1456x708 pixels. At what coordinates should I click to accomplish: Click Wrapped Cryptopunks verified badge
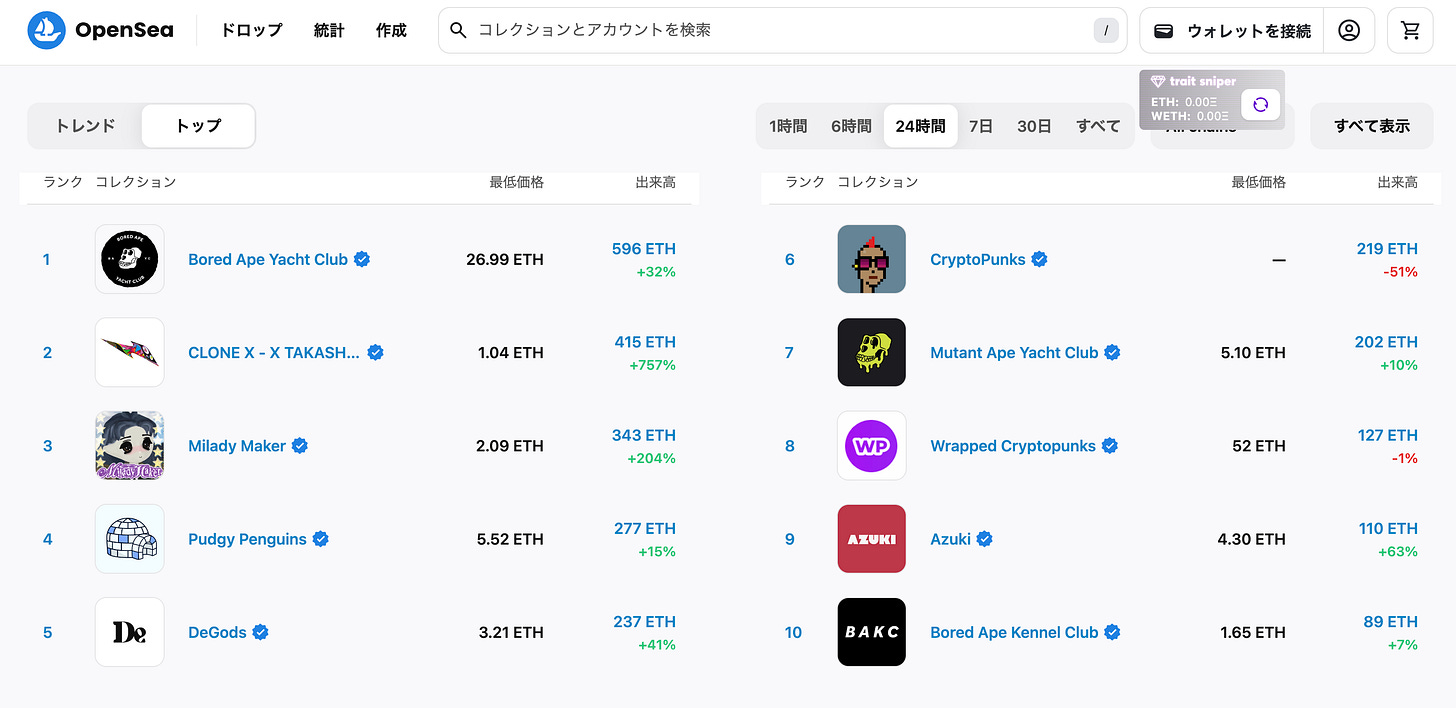[x=1110, y=446]
